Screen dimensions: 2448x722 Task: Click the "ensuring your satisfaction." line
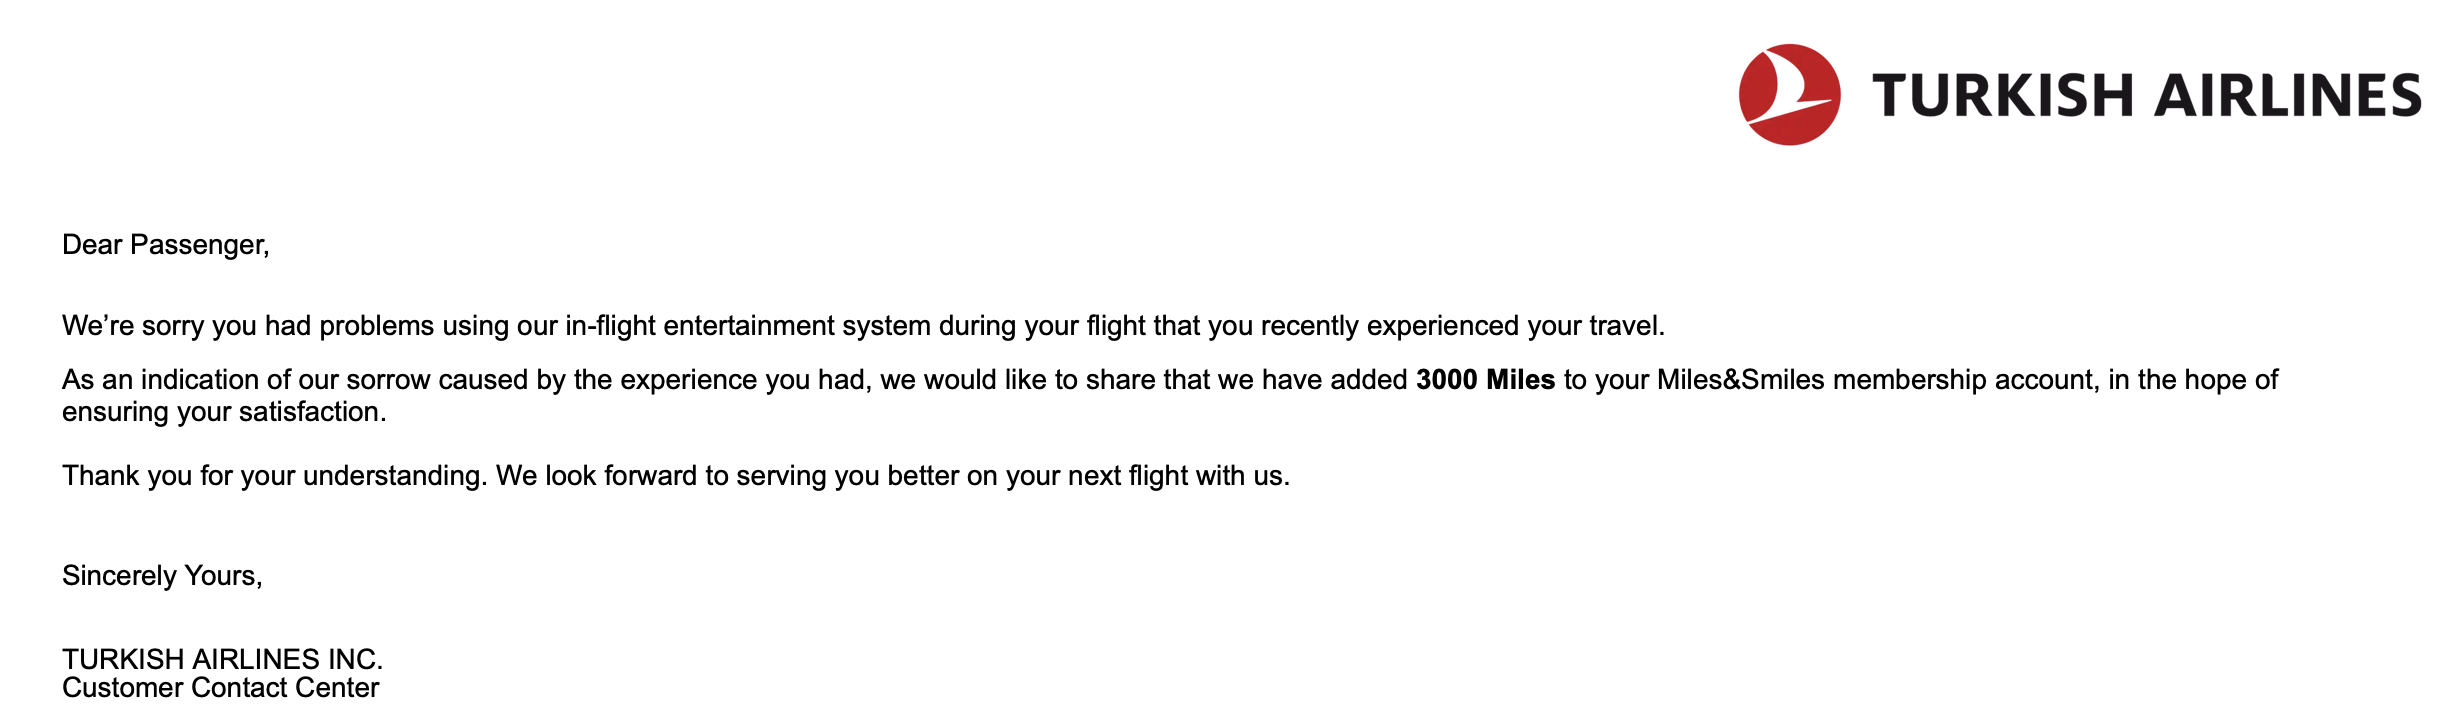click(224, 412)
